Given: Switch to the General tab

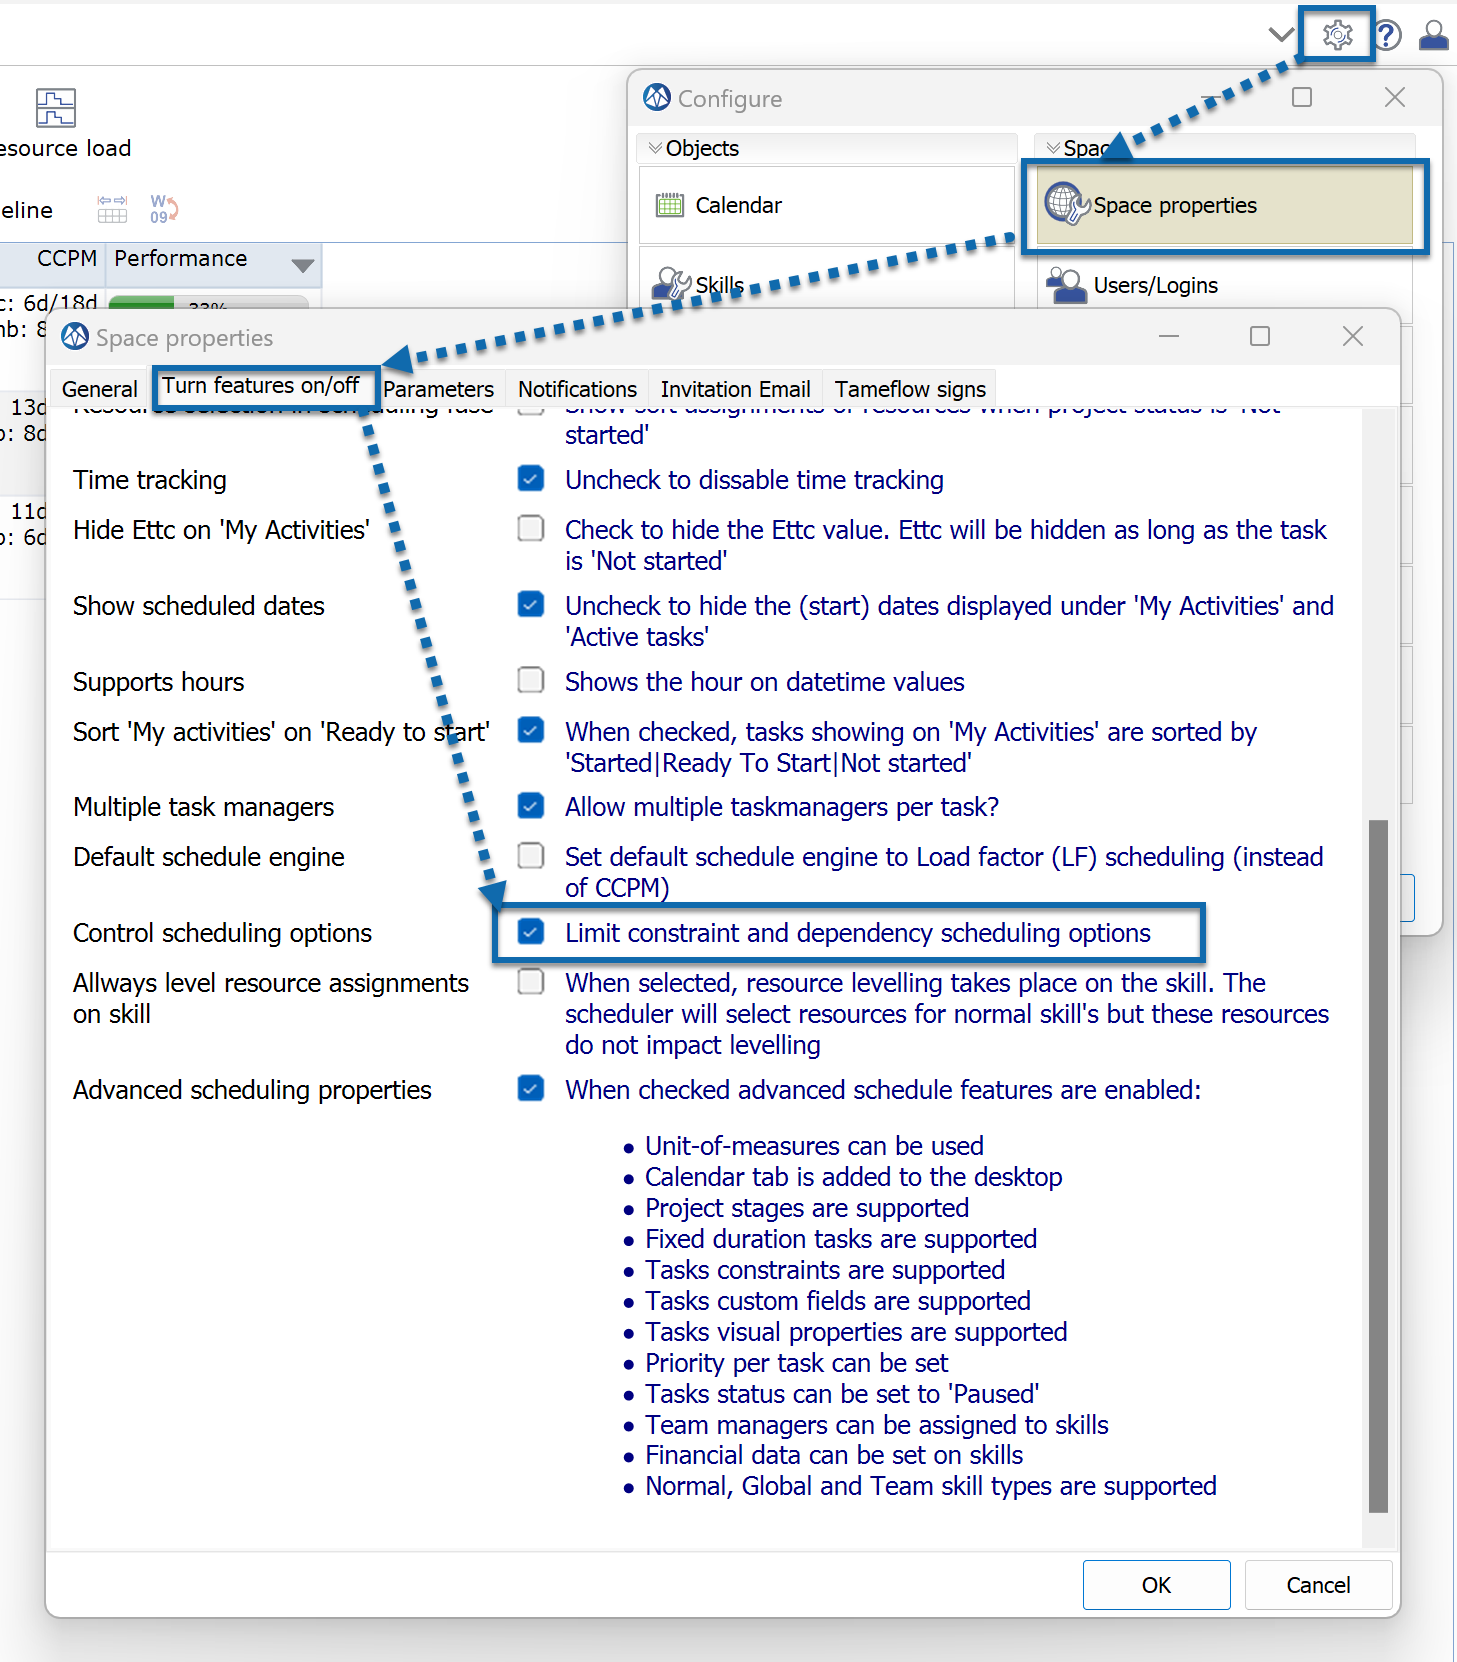Looking at the screenshot, I should (100, 389).
